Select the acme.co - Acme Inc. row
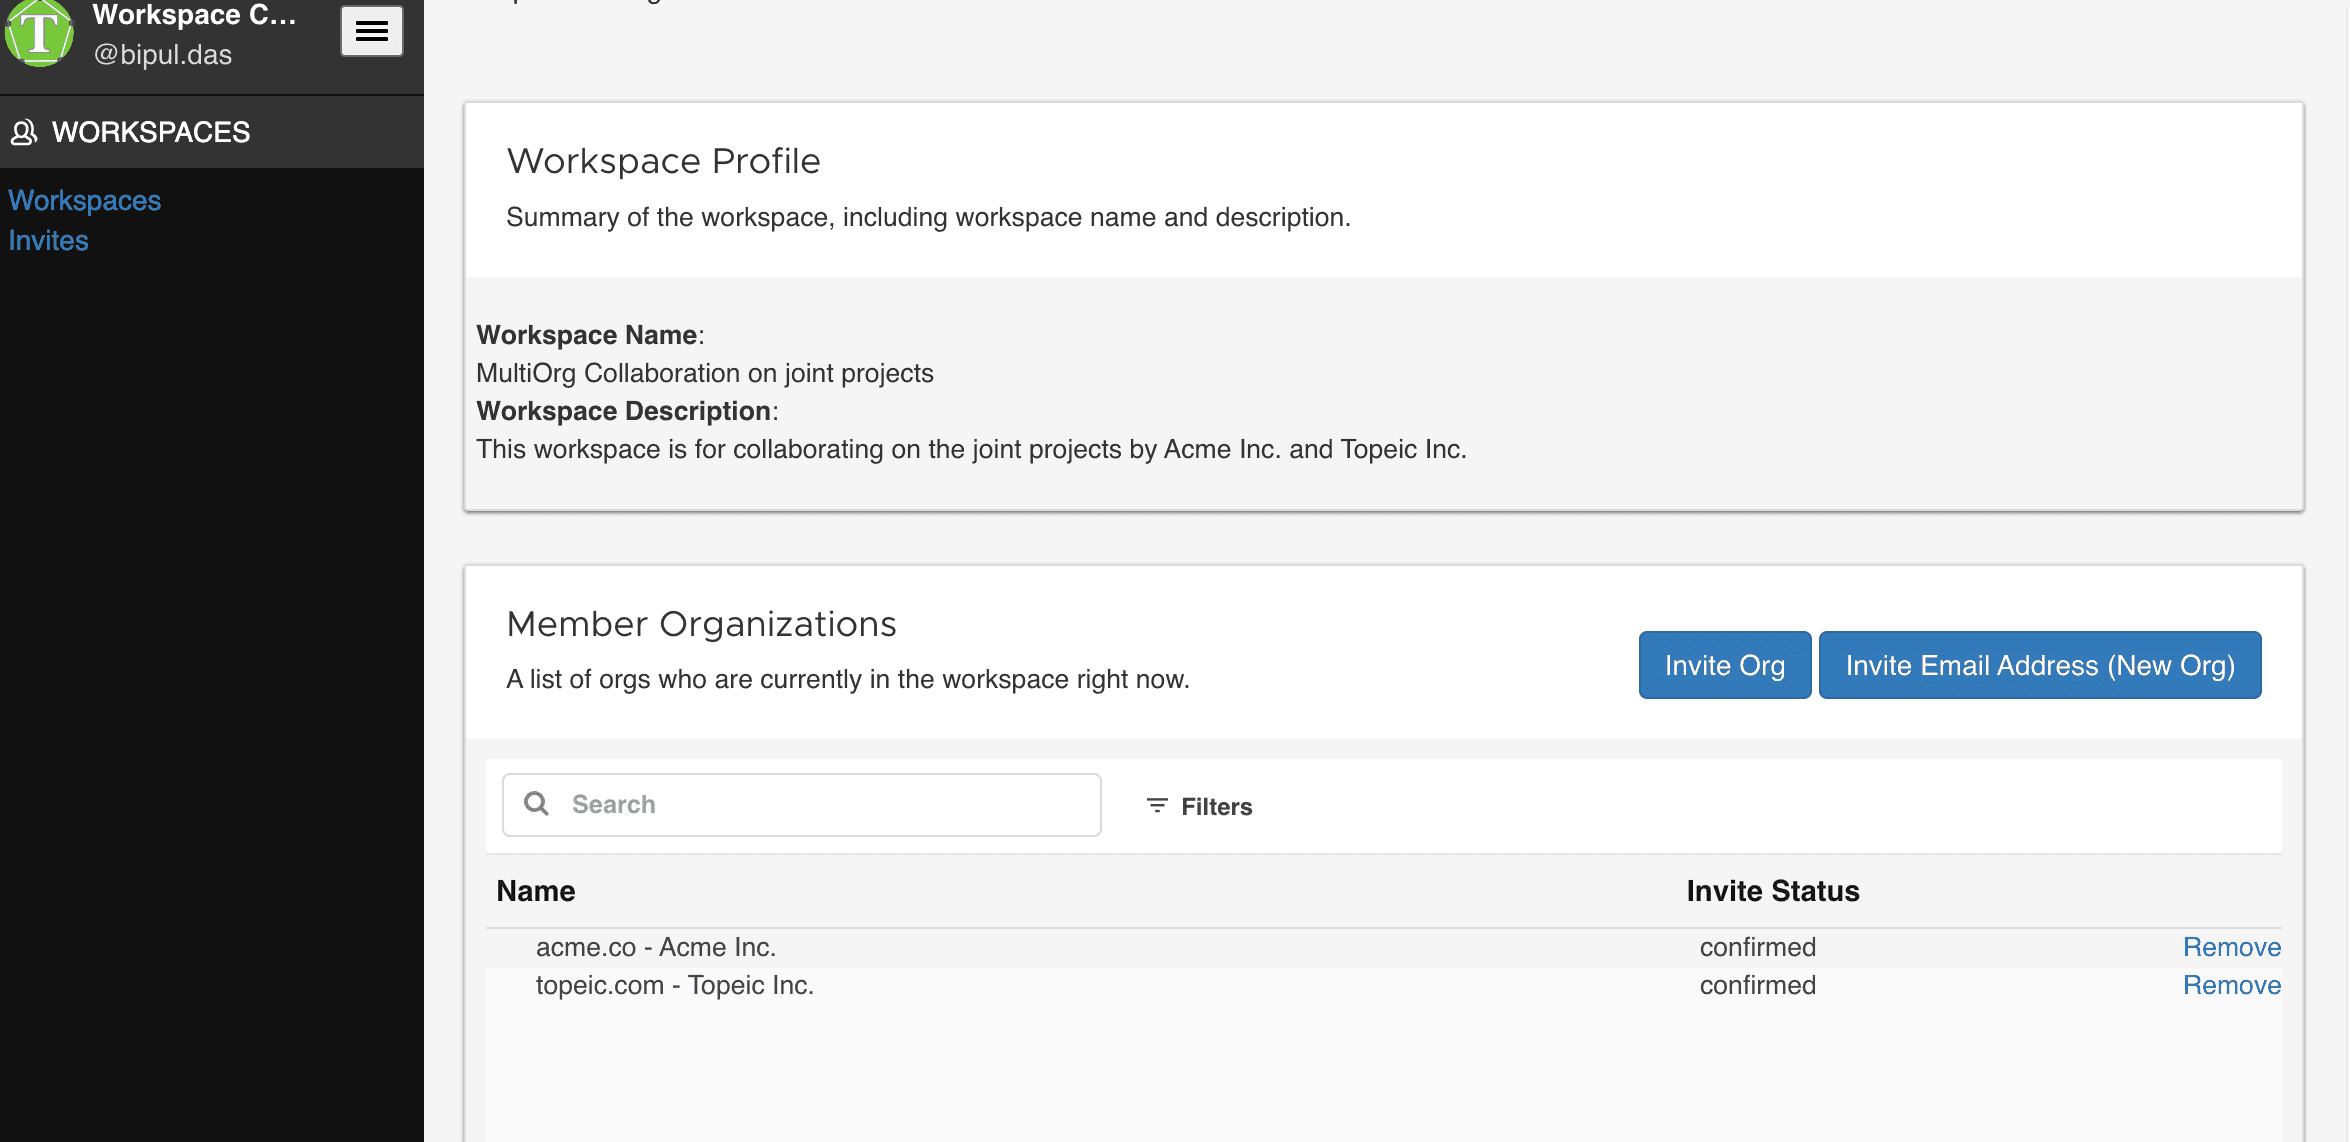The width and height of the screenshot is (2350, 1142). (x=1384, y=947)
